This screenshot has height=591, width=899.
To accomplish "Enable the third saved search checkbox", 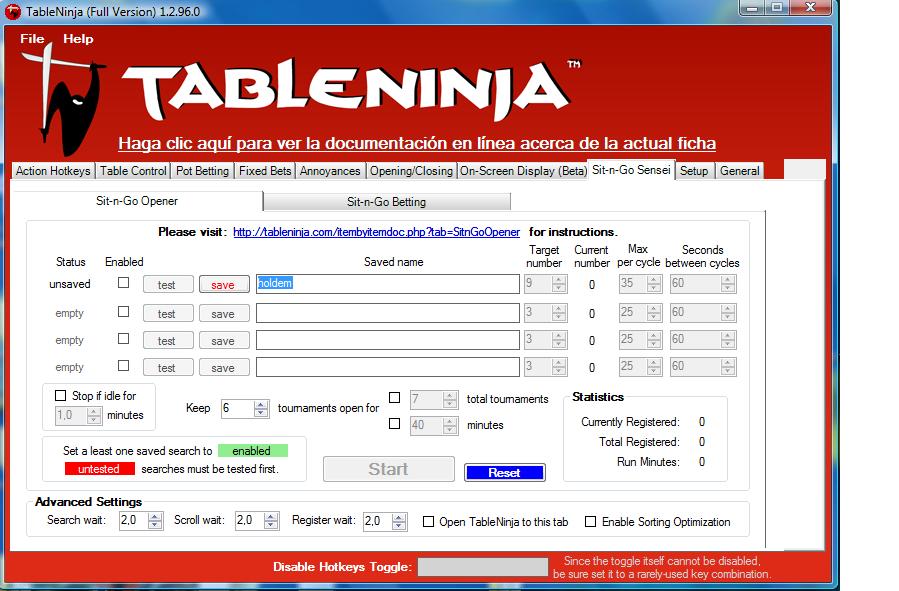I will 123,338.
